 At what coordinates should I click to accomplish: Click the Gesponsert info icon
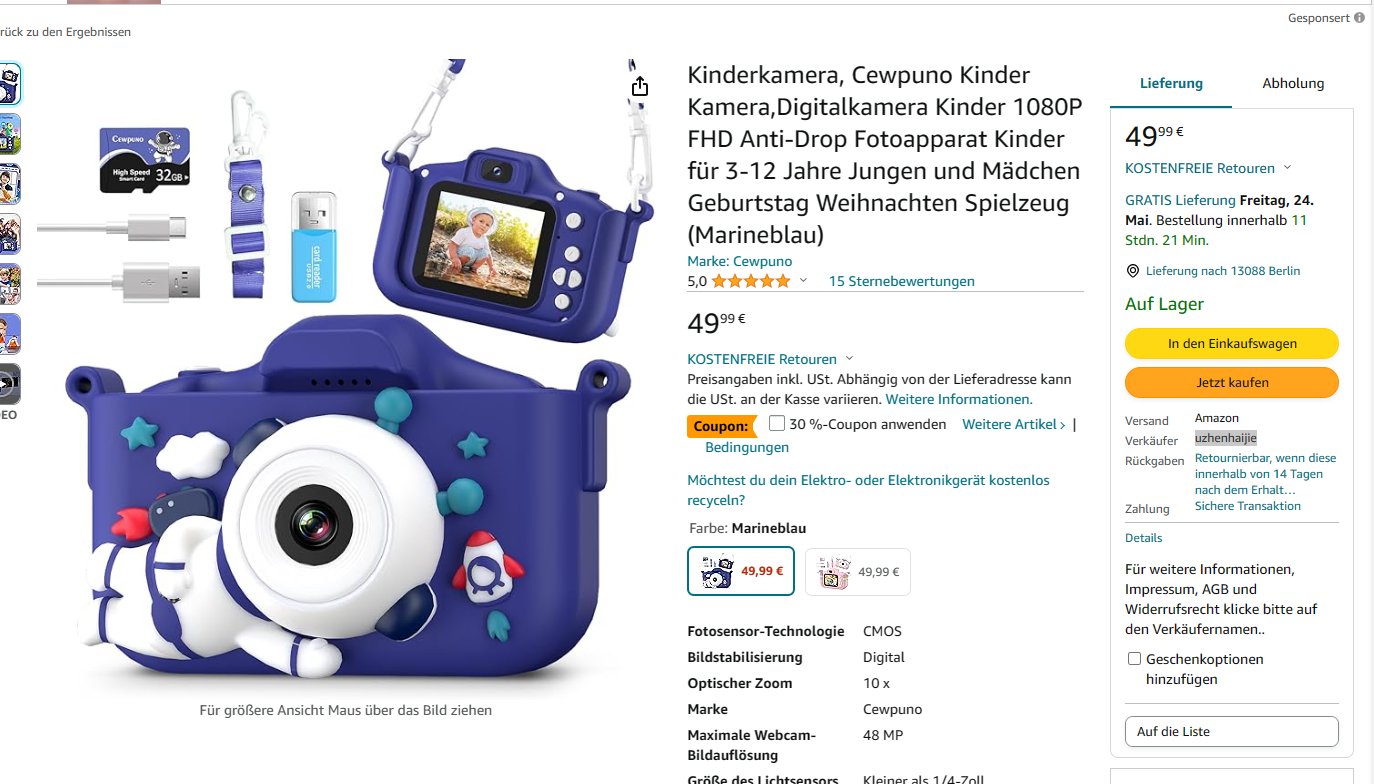pyautogui.click(x=1359, y=18)
